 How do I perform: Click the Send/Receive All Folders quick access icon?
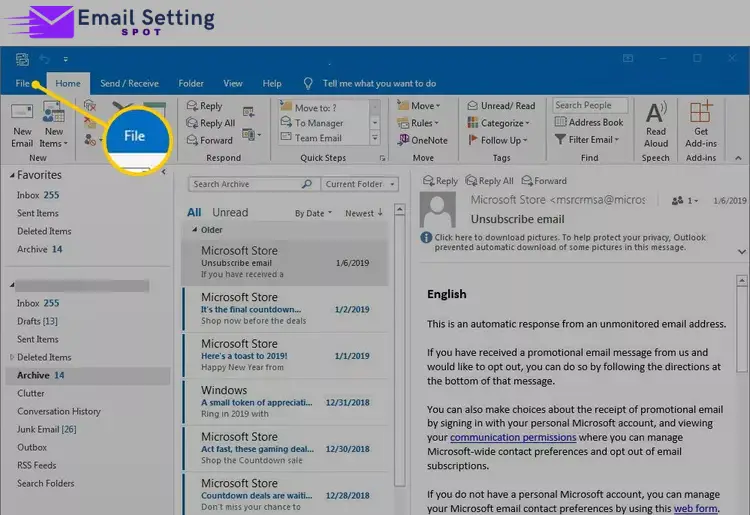(22, 59)
